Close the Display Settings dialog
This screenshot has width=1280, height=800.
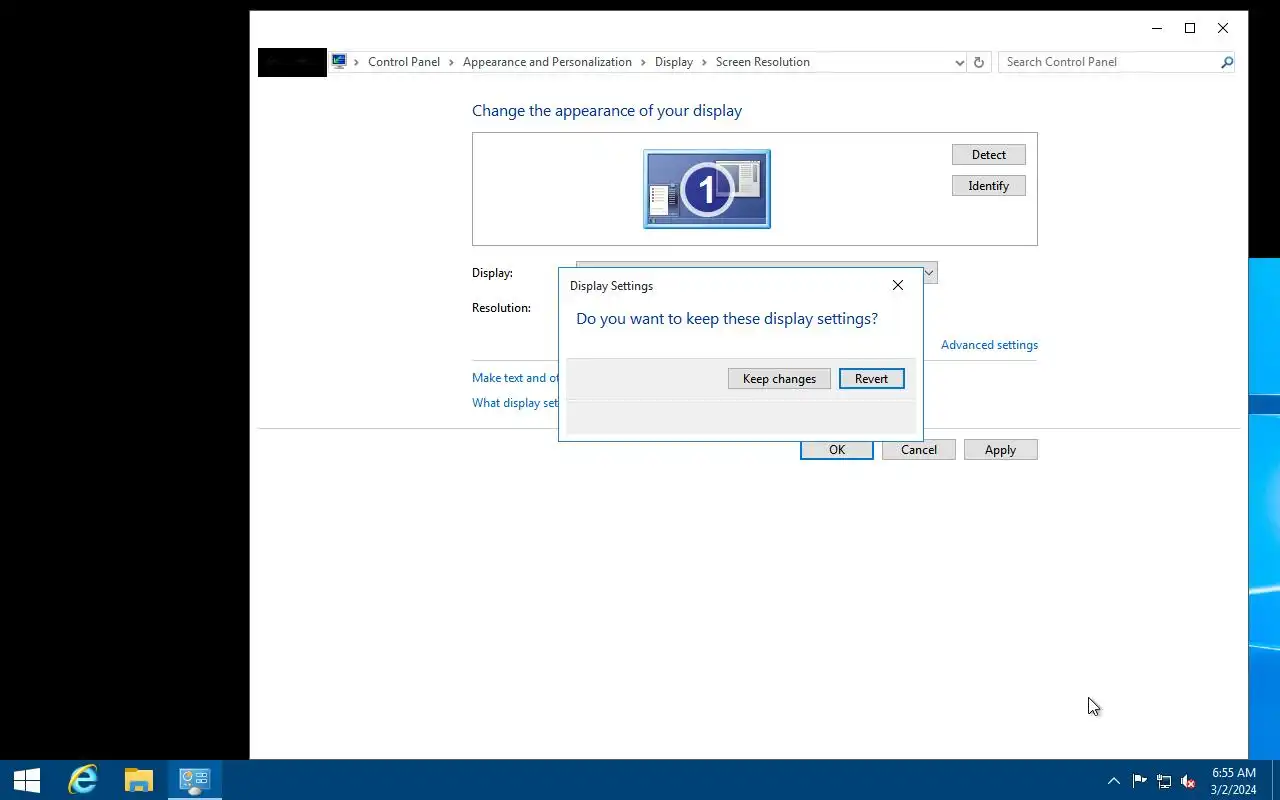(x=898, y=285)
